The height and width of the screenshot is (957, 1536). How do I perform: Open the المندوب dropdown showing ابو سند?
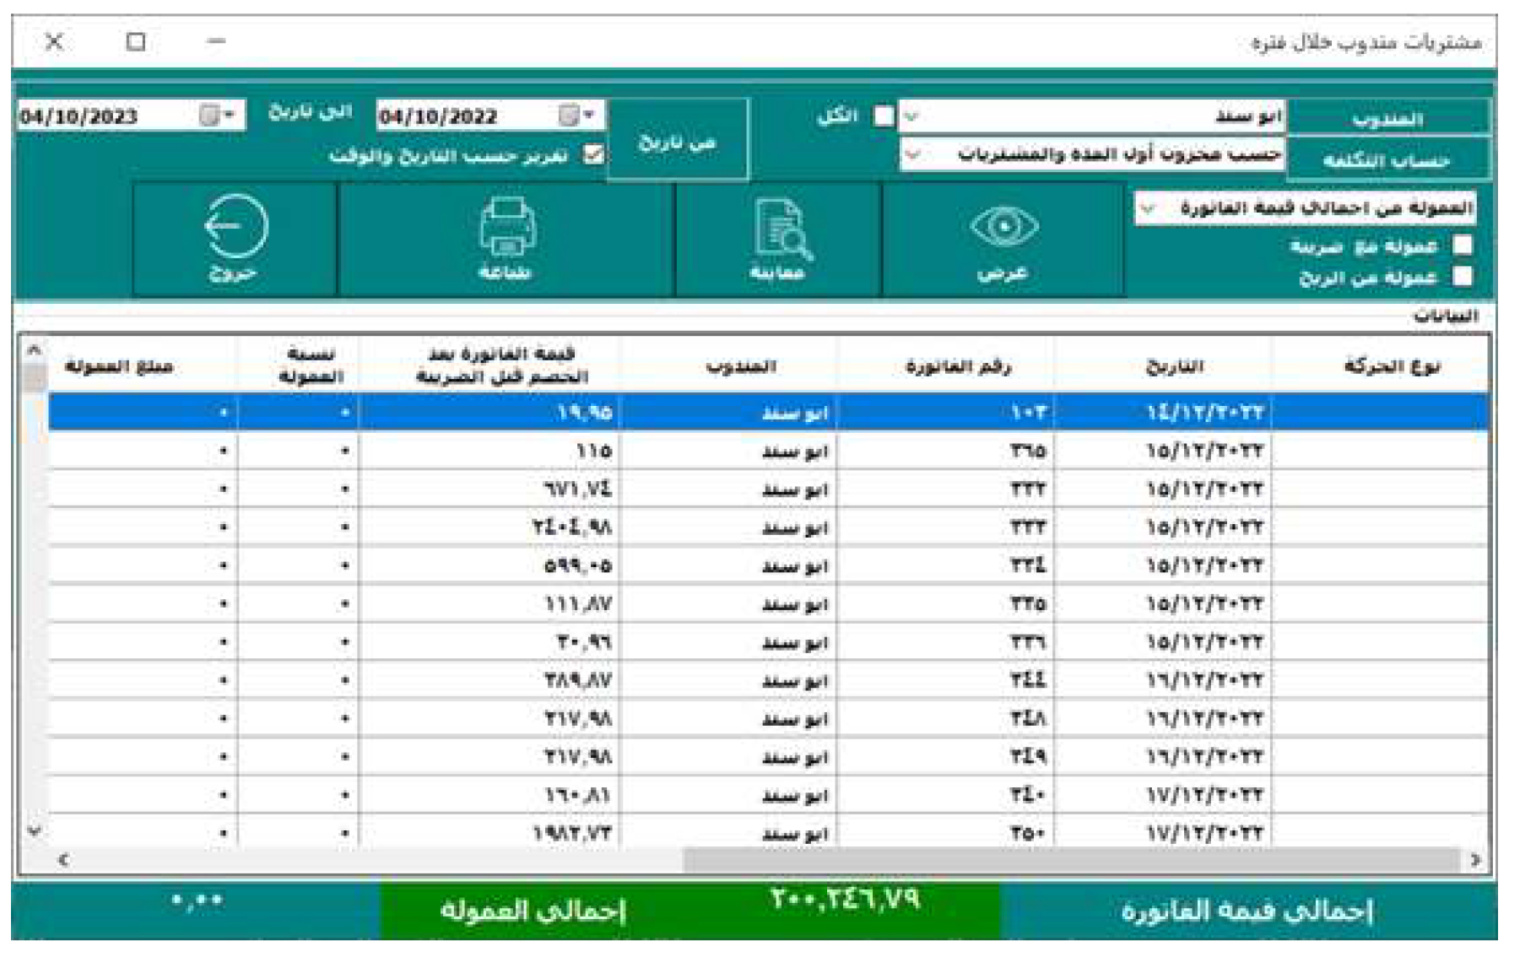pyautogui.click(x=912, y=117)
